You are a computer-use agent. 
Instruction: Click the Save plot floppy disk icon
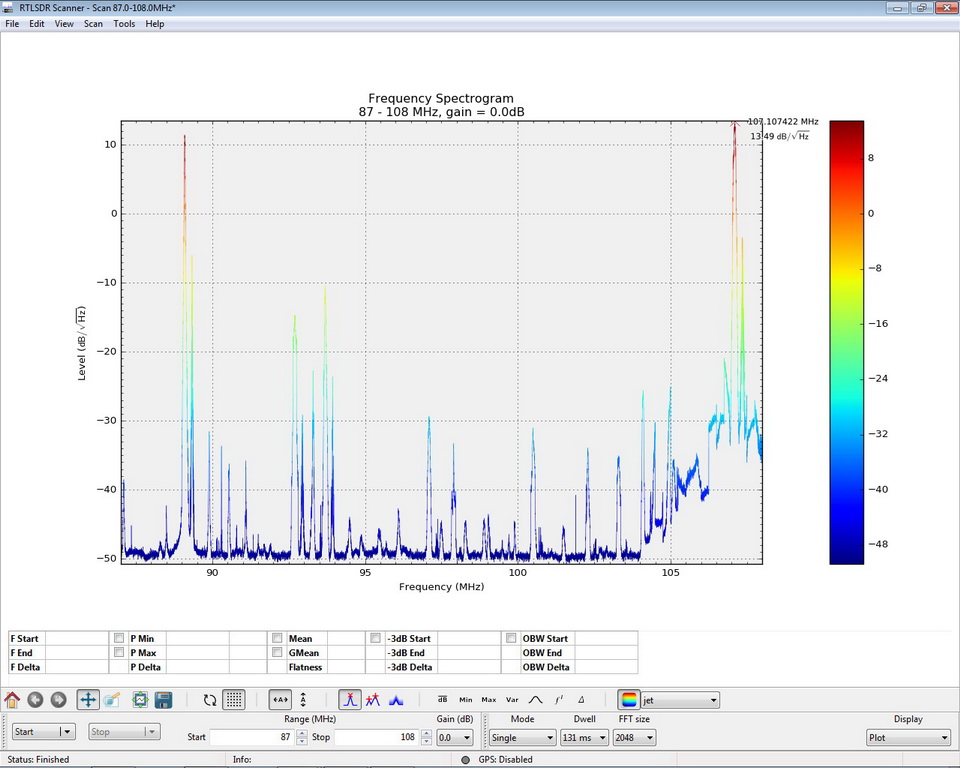click(x=163, y=700)
